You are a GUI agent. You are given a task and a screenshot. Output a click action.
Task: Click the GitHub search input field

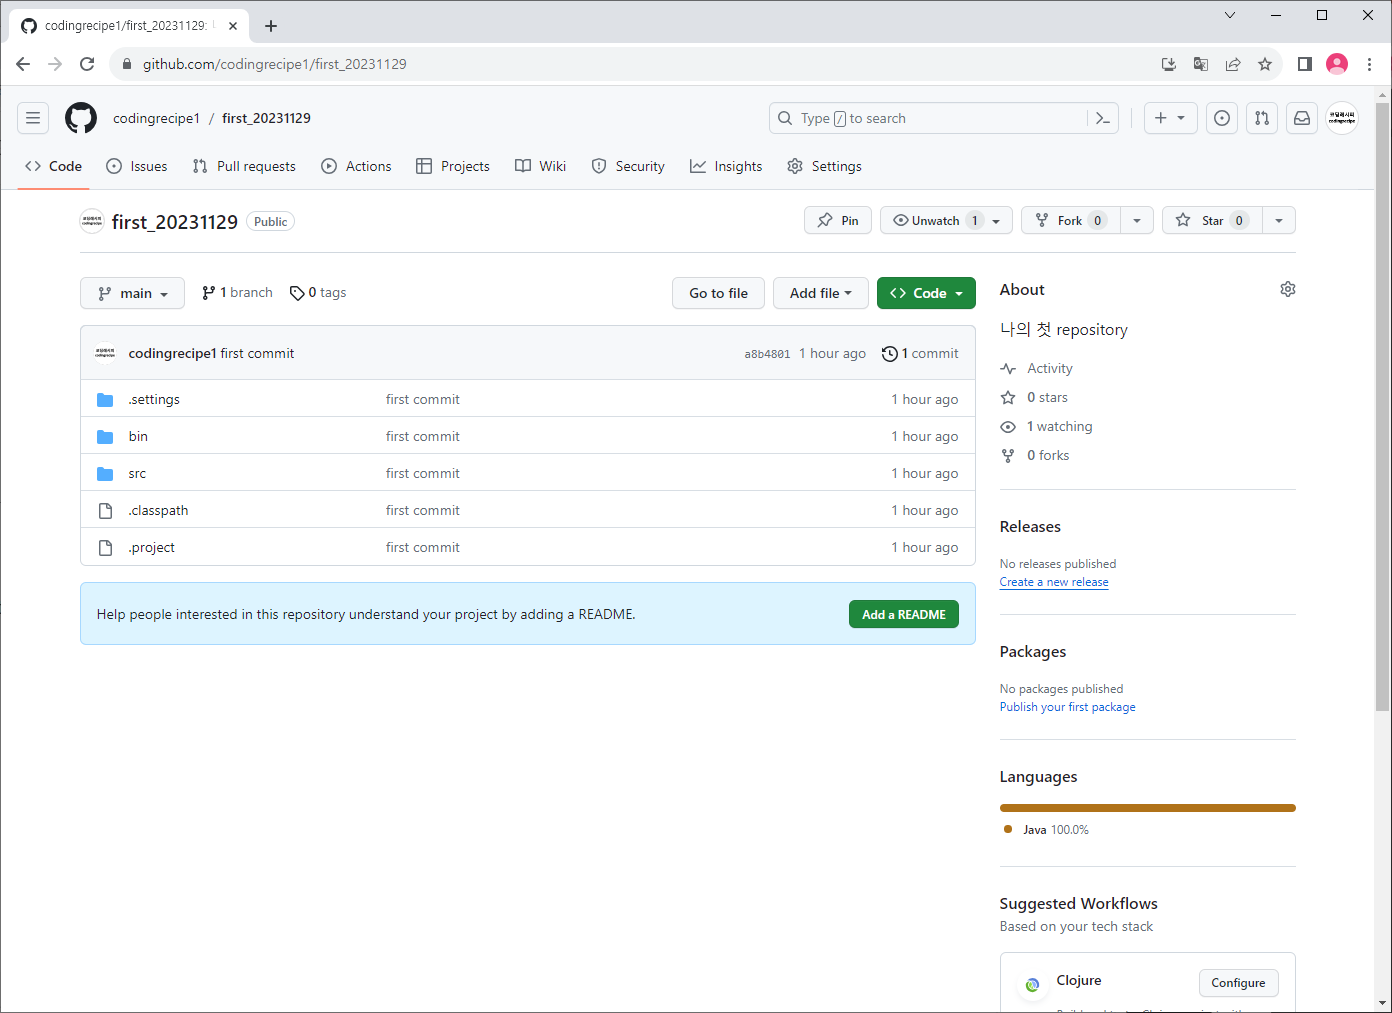(930, 118)
